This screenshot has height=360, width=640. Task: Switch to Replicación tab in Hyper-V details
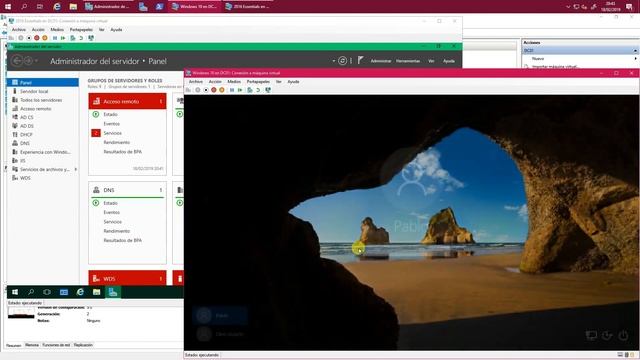[x=83, y=345]
